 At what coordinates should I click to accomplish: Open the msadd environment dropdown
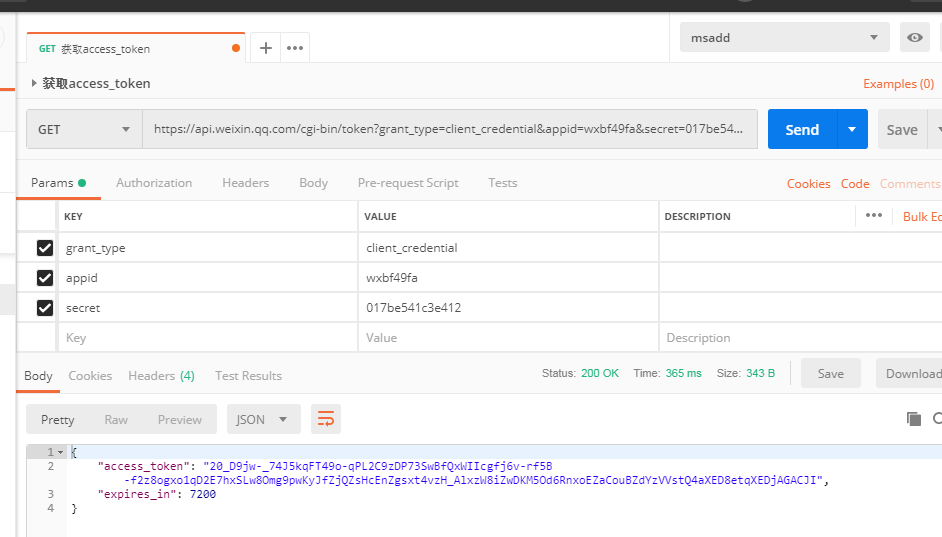click(784, 37)
